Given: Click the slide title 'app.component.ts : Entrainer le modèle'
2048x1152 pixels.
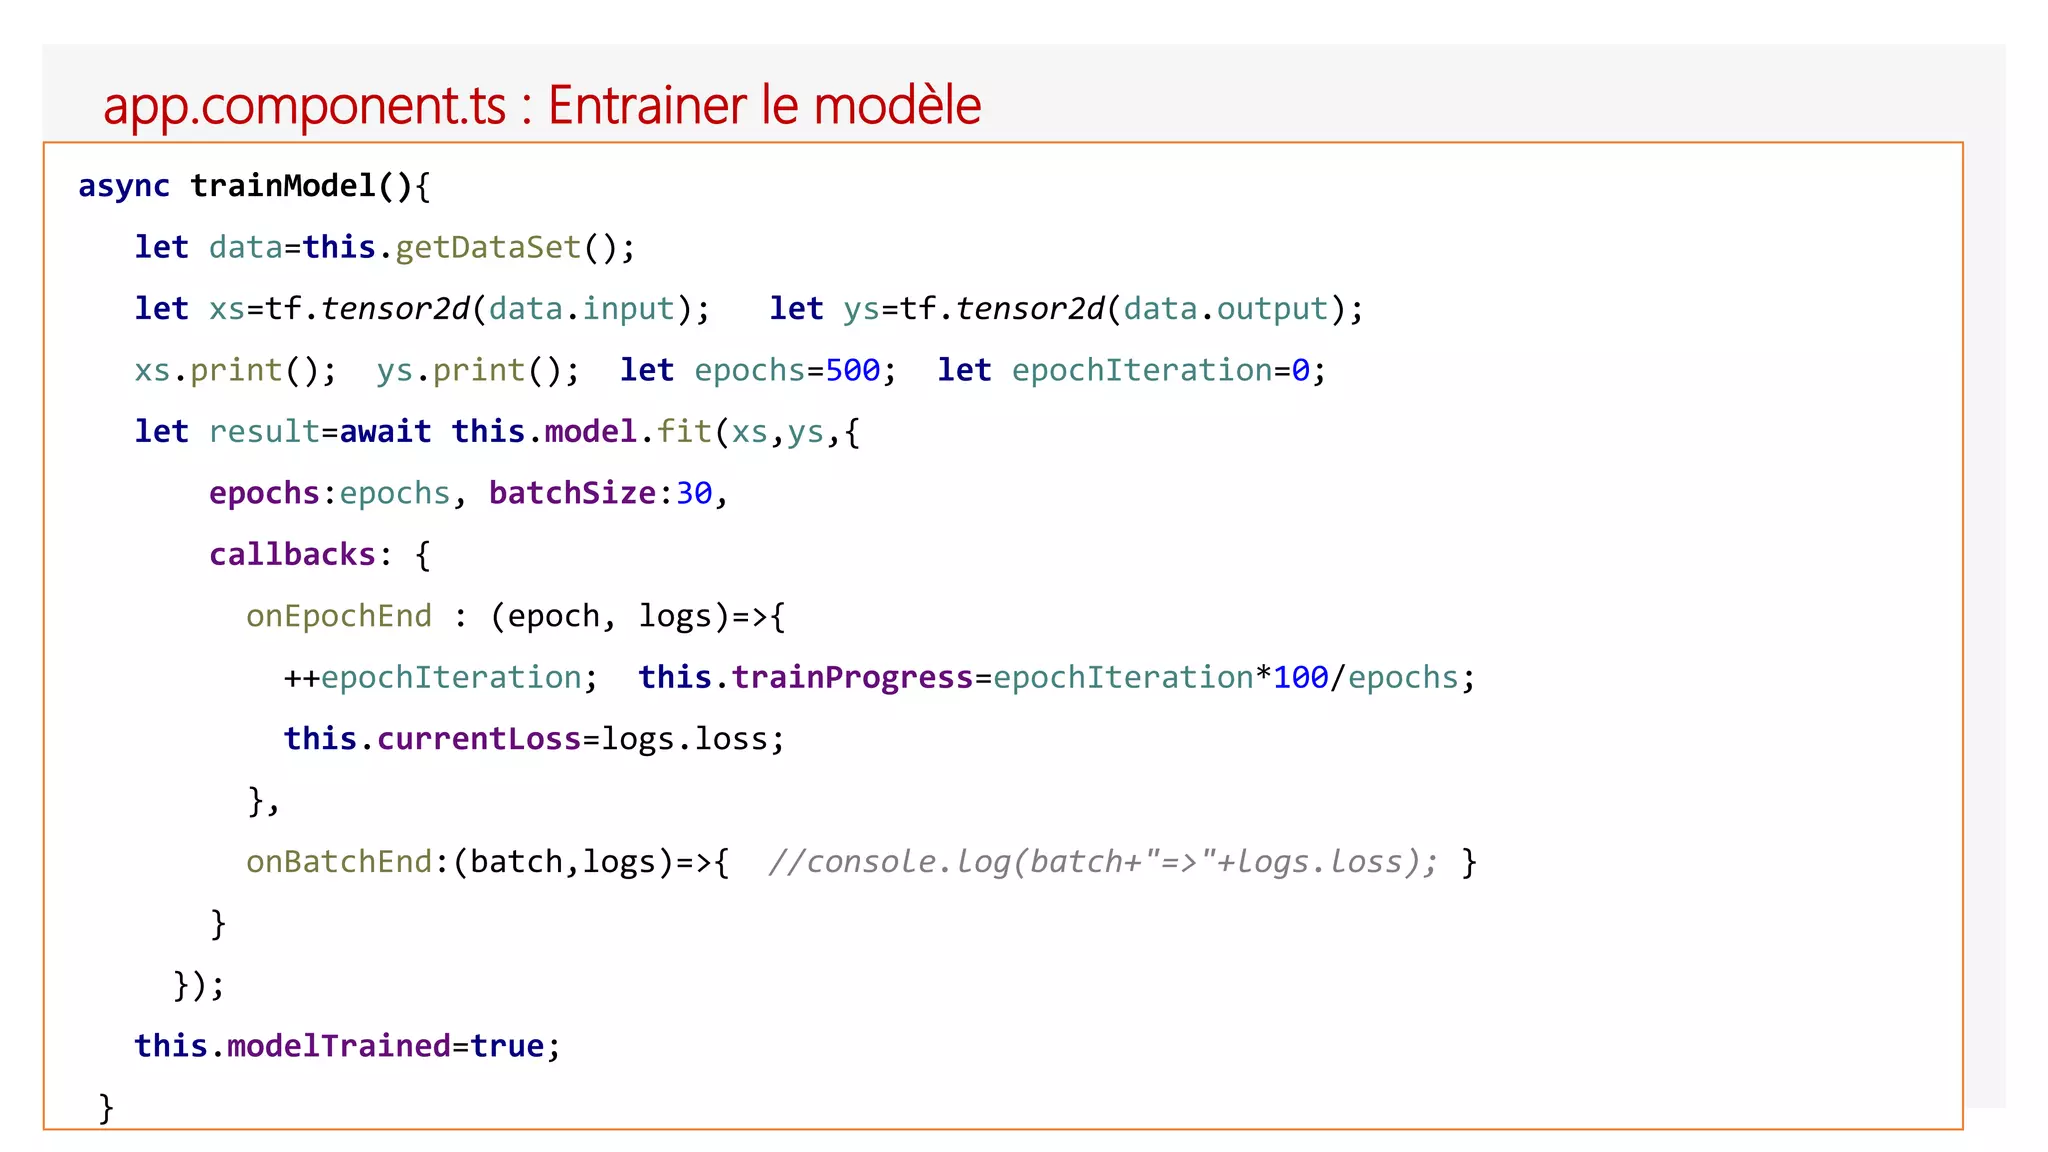Looking at the screenshot, I should 542,106.
